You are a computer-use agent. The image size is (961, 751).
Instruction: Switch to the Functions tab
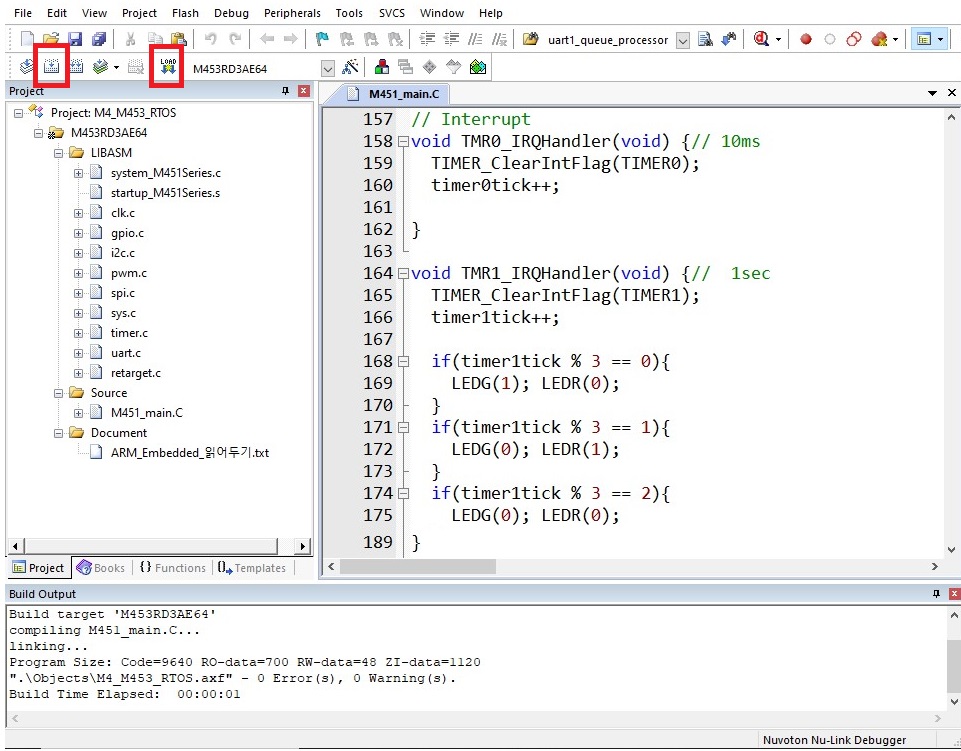coord(173,568)
